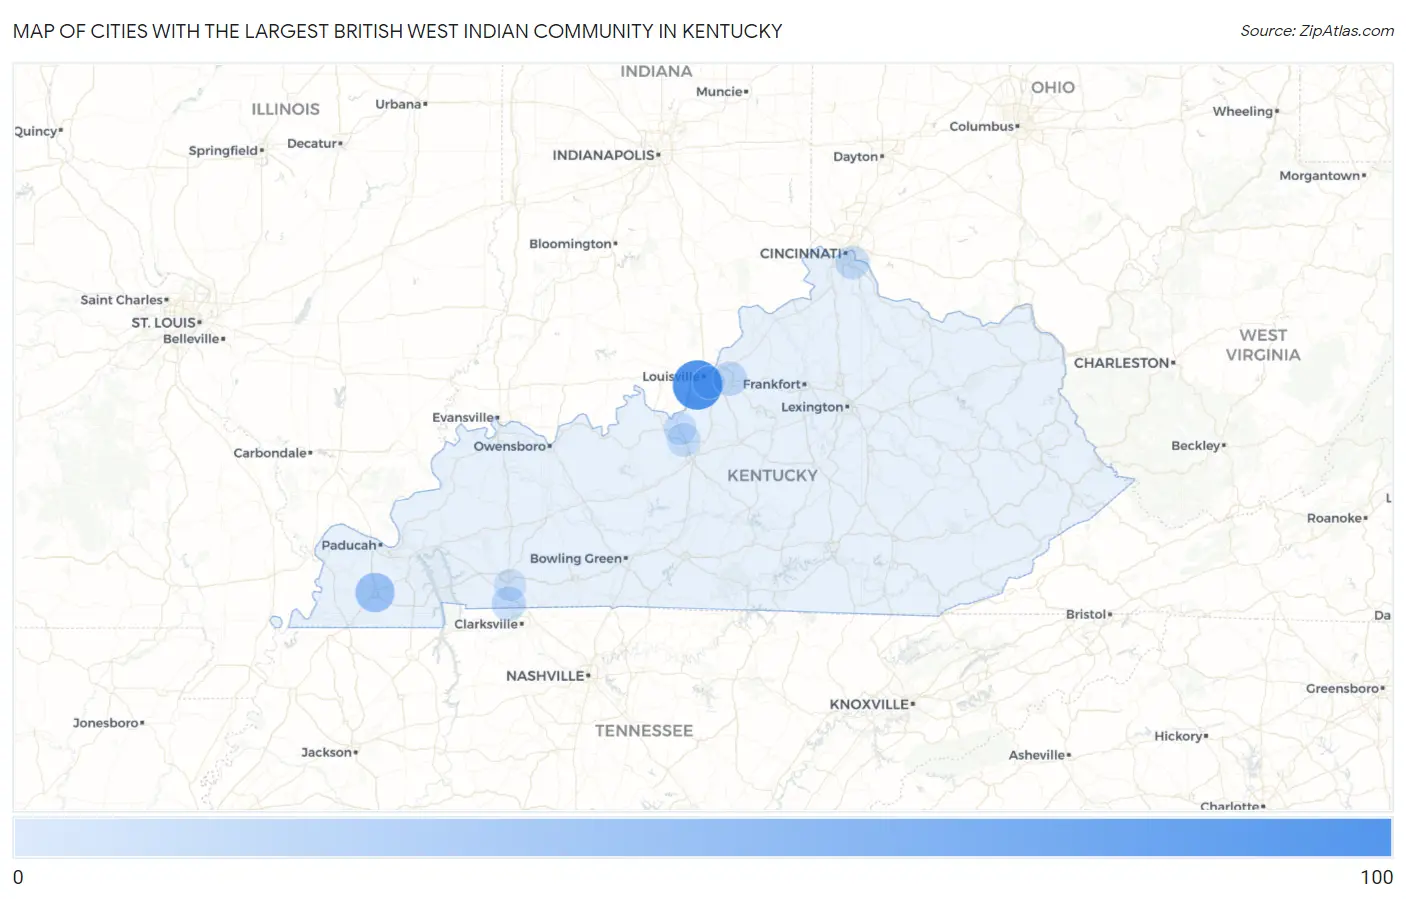This screenshot has height=899, width=1406.
Task: Click the Jackson city label
Action: [327, 752]
